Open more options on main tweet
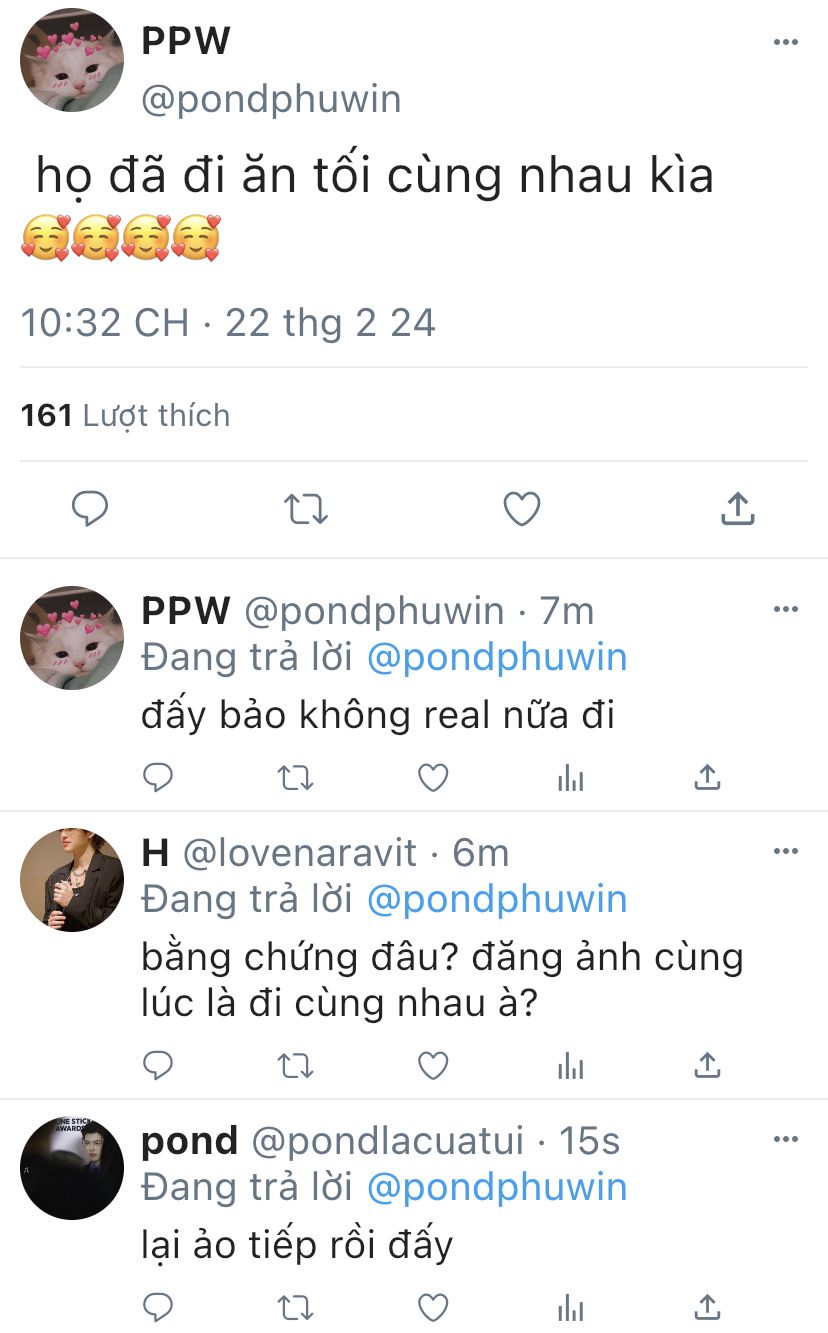The width and height of the screenshot is (828, 1333). point(786,42)
